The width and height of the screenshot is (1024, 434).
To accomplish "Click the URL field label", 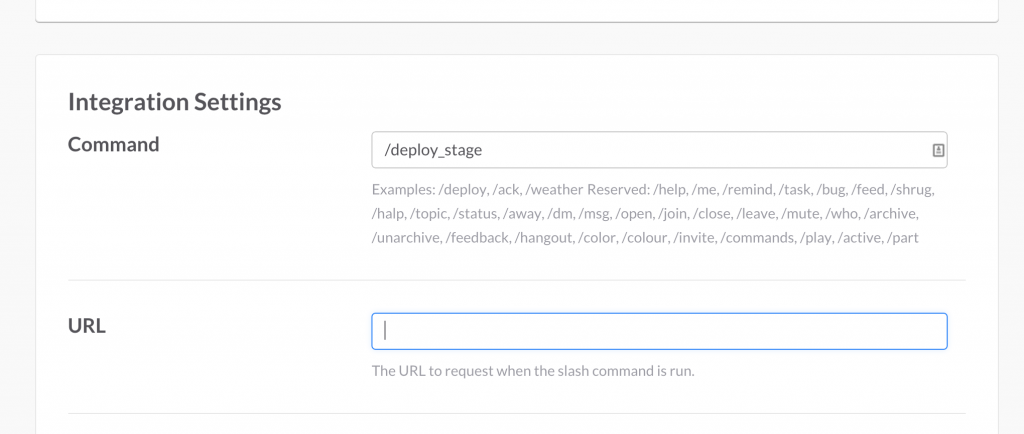I will [87, 325].
